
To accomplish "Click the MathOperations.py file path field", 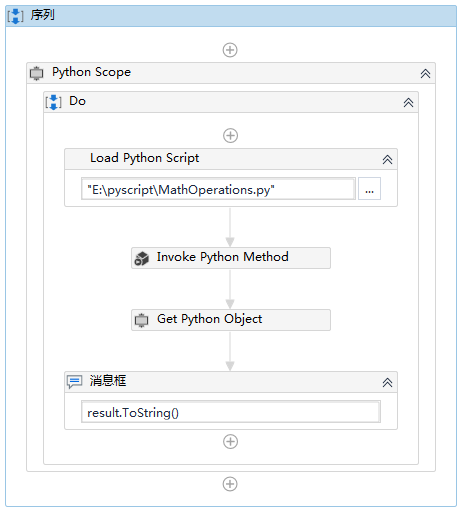I will (x=219, y=189).
